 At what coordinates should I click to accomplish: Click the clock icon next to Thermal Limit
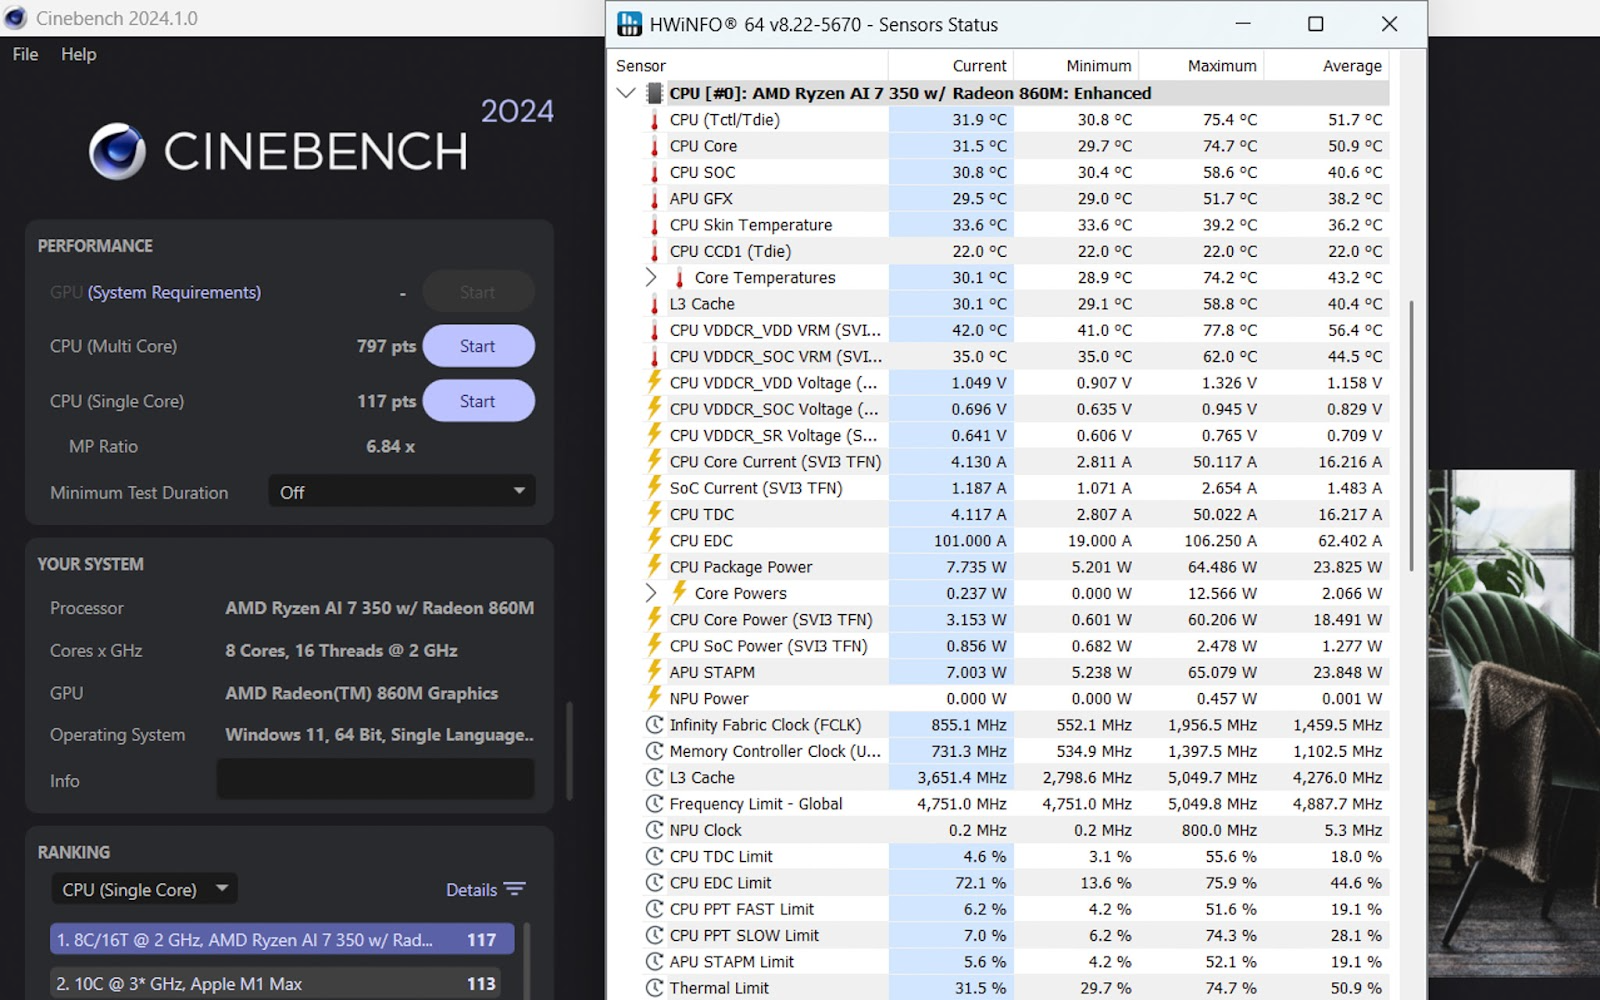[655, 987]
